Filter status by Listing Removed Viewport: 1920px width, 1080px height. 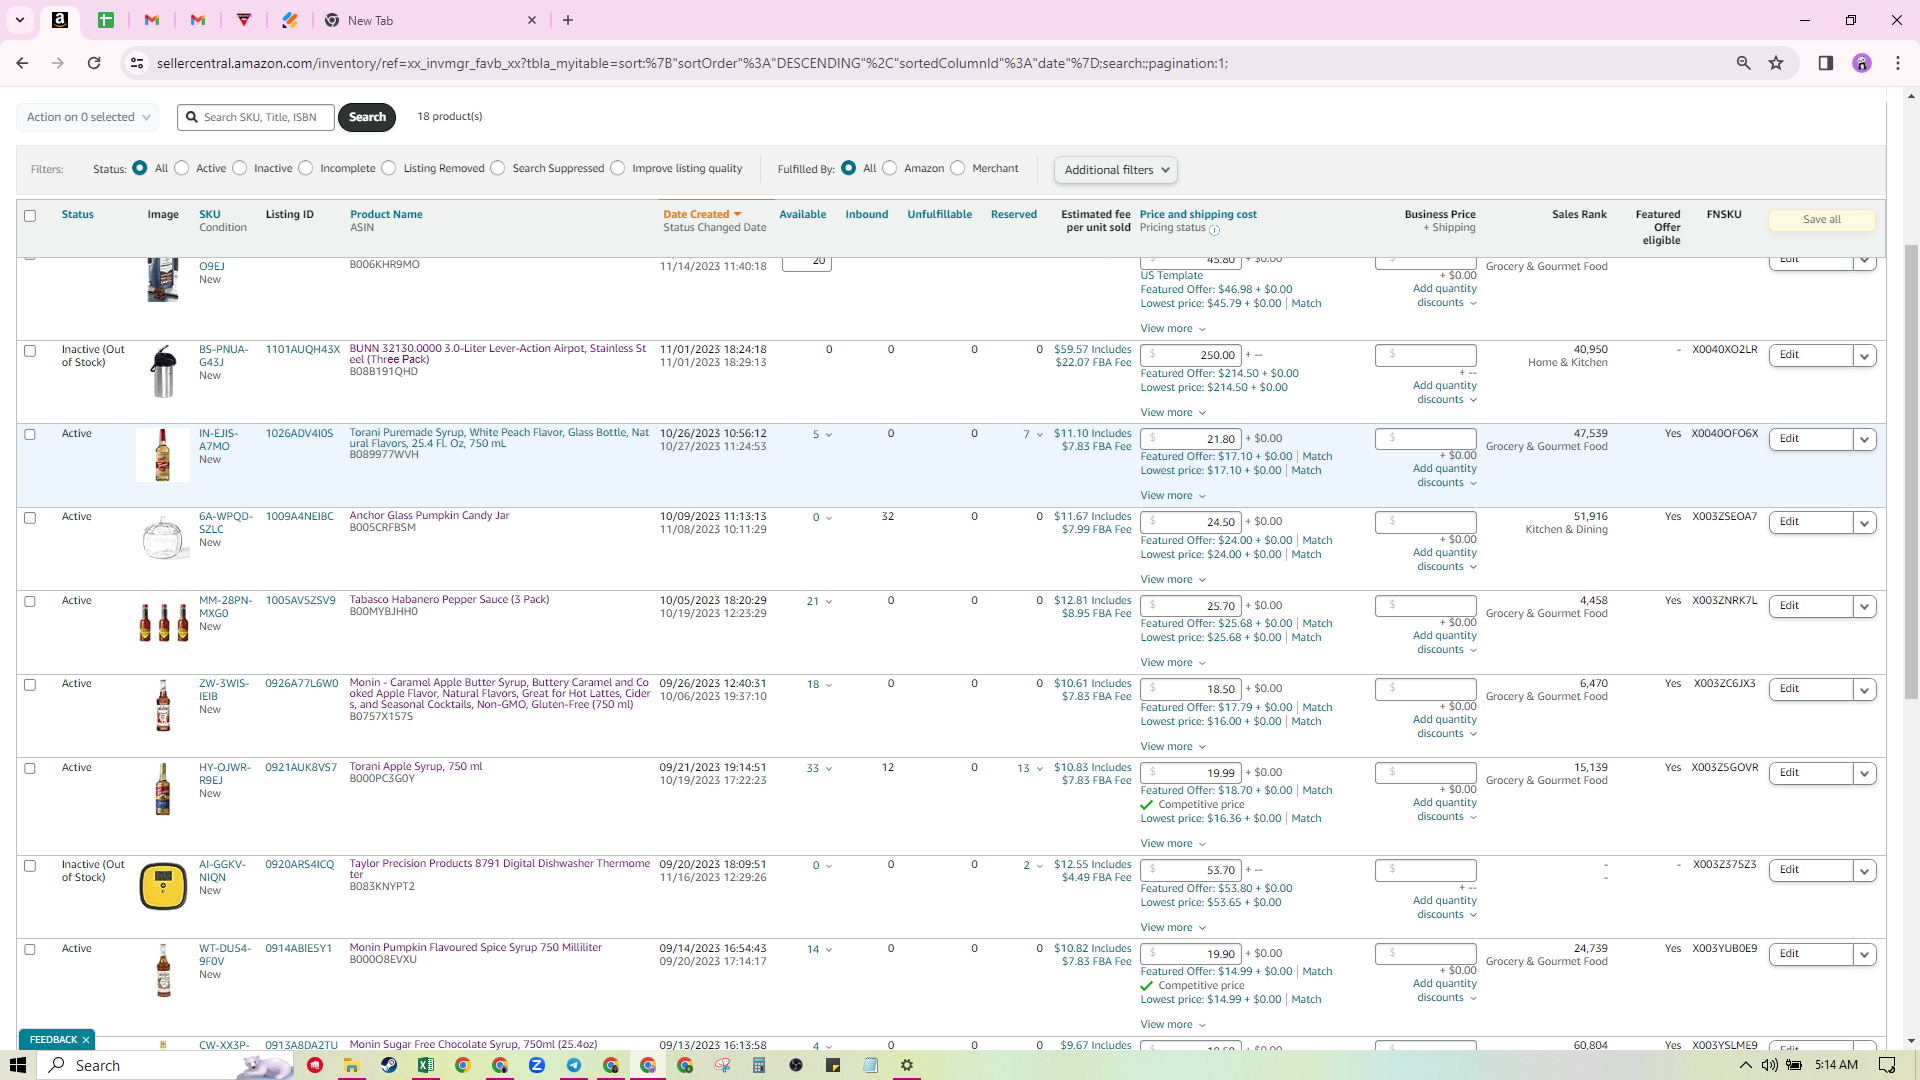[x=389, y=168]
